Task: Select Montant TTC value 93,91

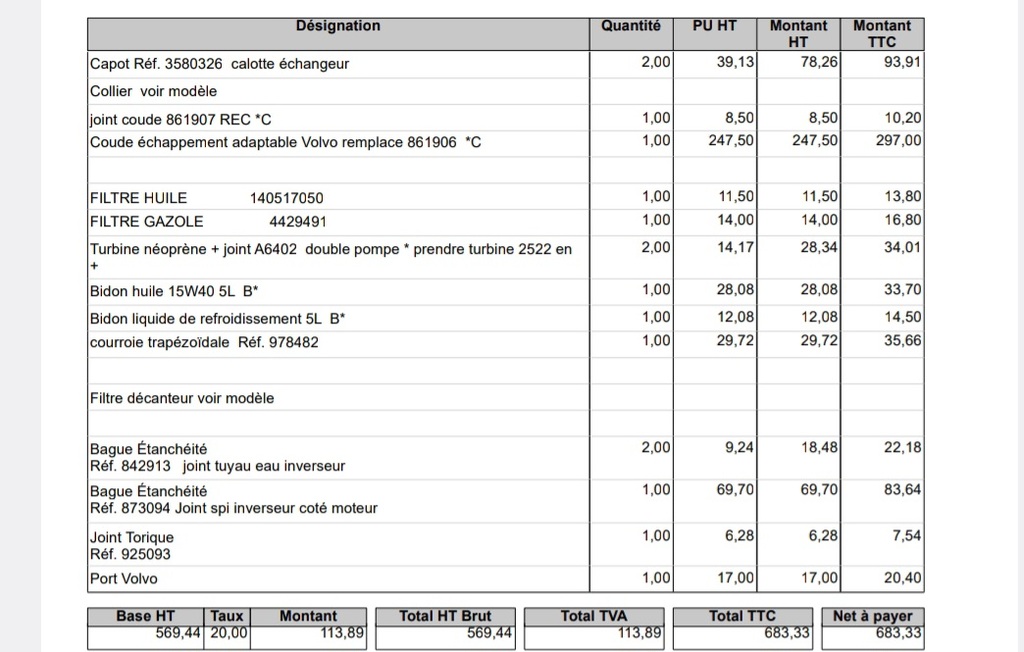Action: pyautogui.click(x=903, y=62)
